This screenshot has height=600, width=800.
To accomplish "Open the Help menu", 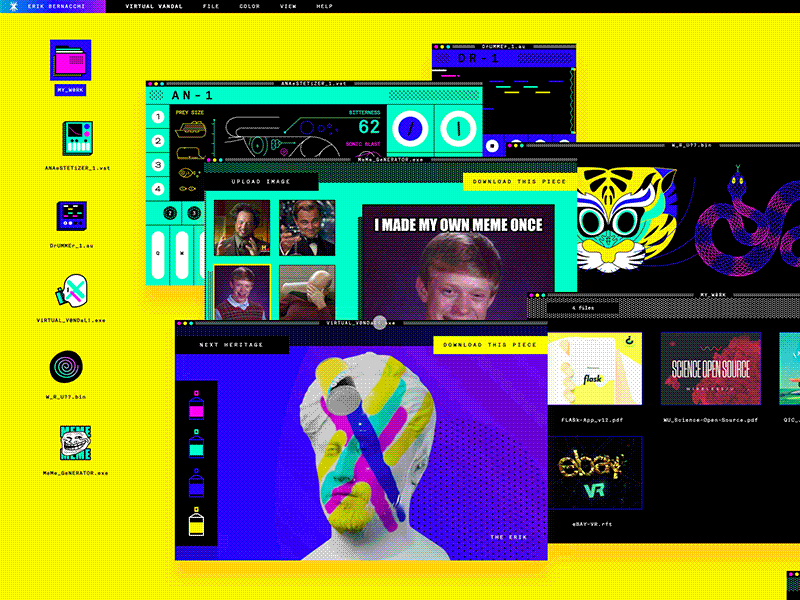I will 324,6.
